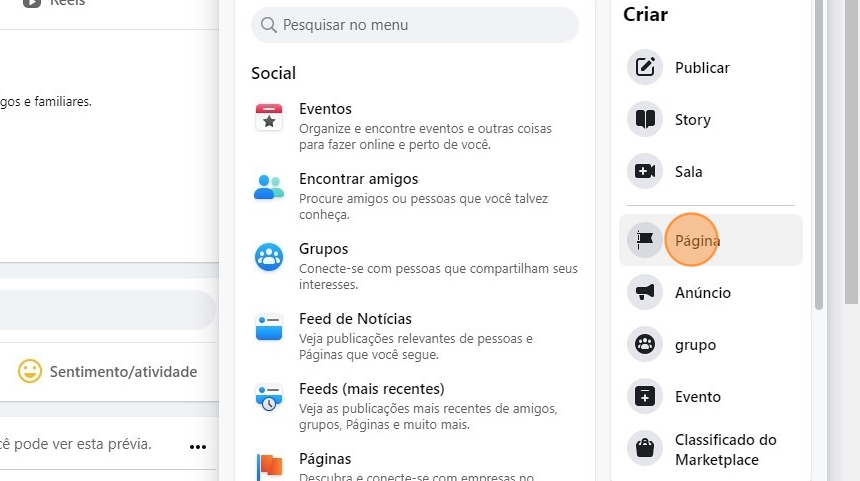860x481 pixels.
Task: Open the Anúncio megaphone icon
Action: tap(645, 293)
